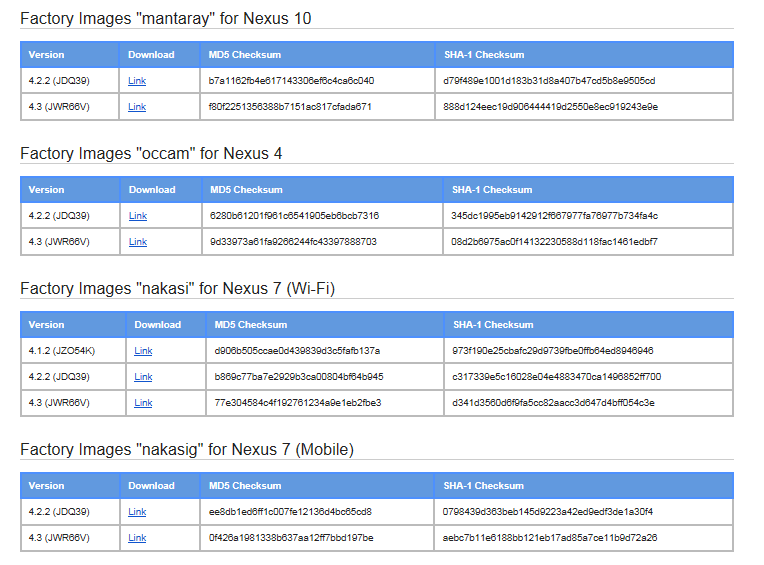Click SHA-1 checksum starting c317339e5c1
This screenshot has width=764, height=565.
556,377
